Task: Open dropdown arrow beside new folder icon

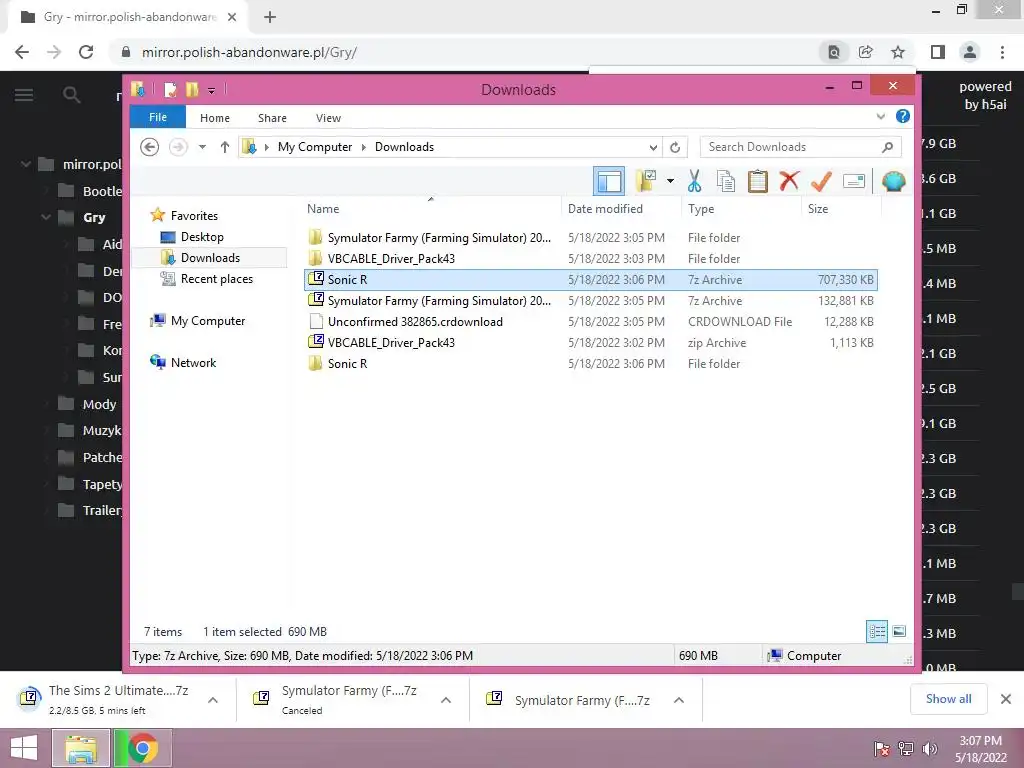Action: coord(670,181)
